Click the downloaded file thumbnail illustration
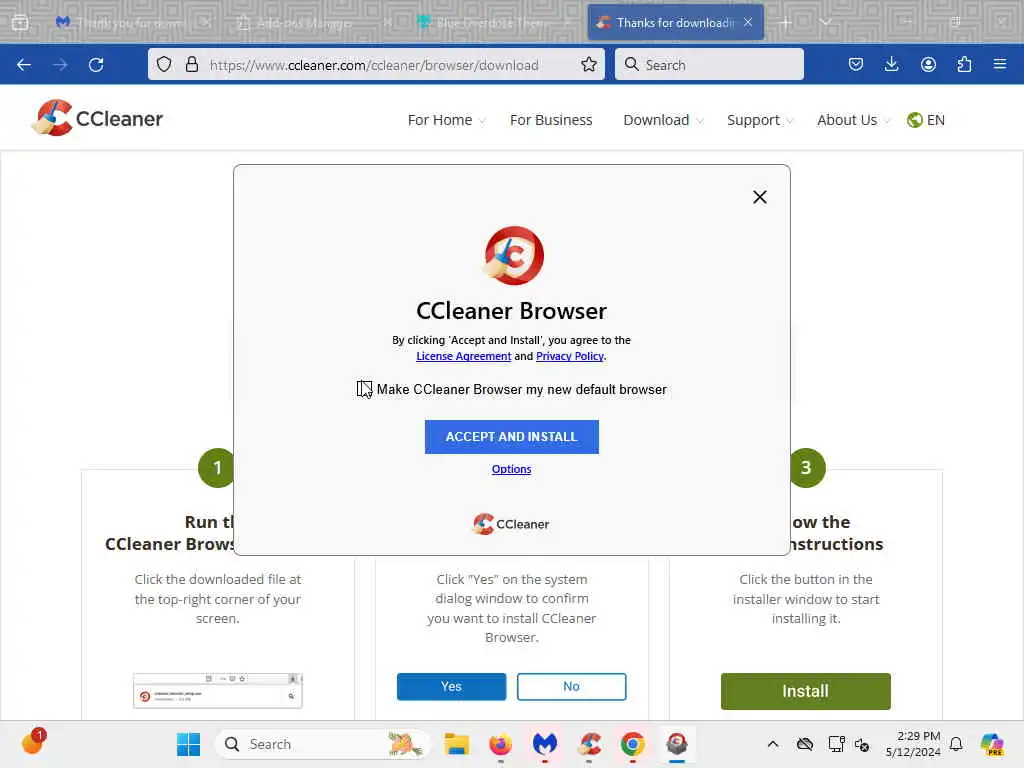Screen dimensions: 1024x768 217,691
